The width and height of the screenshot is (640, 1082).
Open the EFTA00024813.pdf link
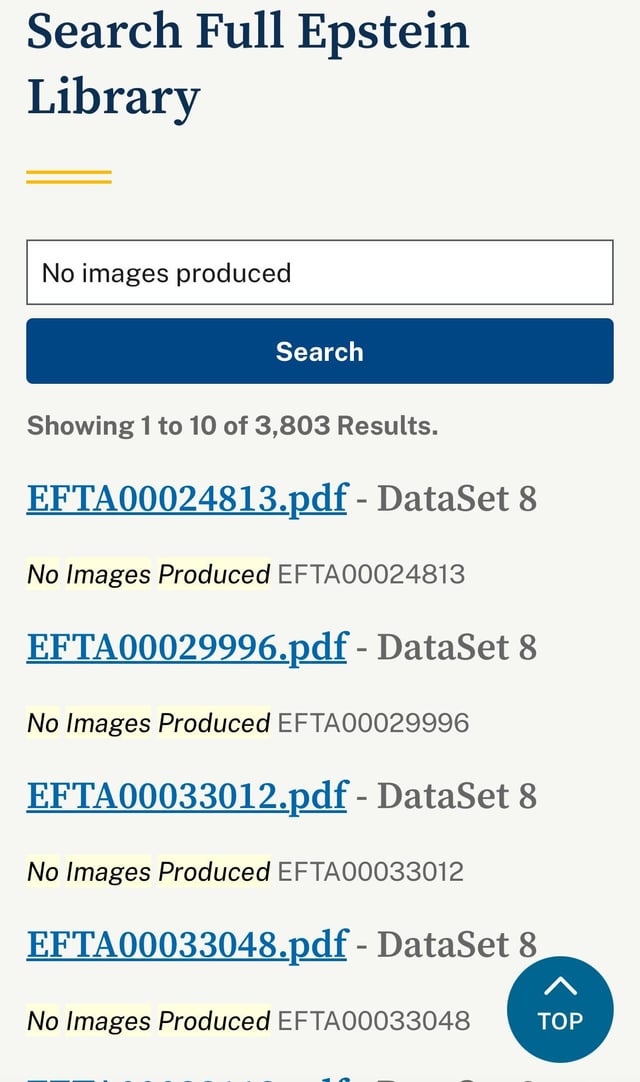187,498
